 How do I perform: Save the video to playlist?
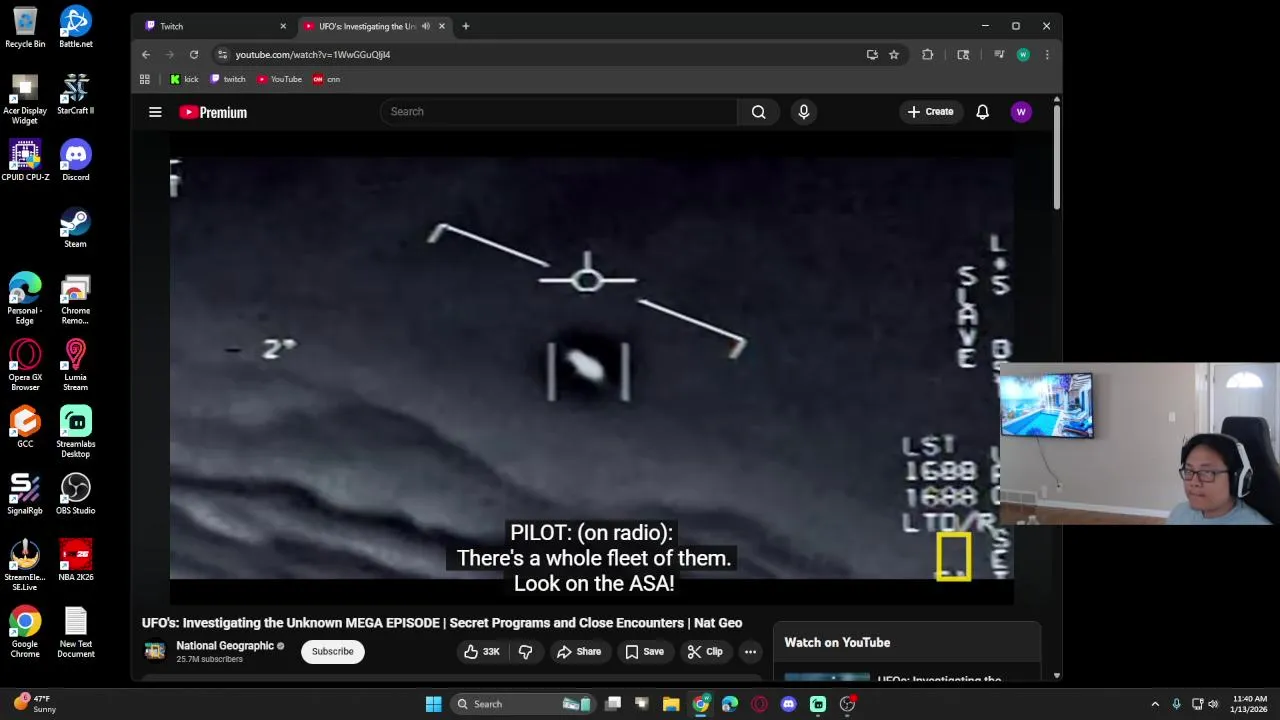pos(644,651)
